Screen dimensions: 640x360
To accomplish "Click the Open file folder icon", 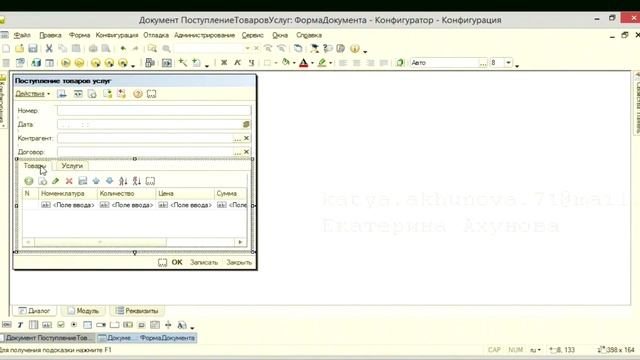I will [x=19, y=49].
